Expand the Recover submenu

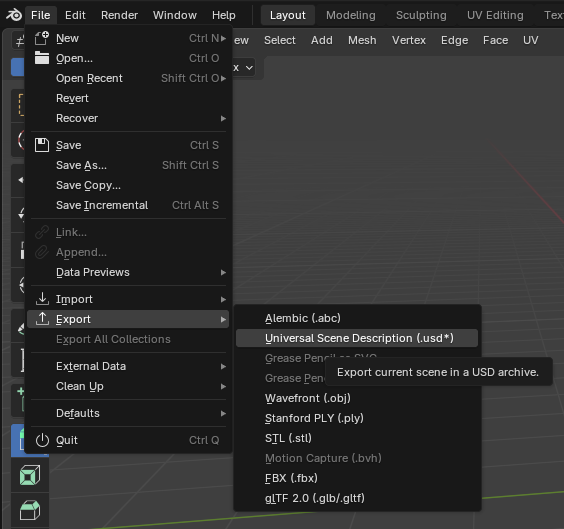pyautogui.click(x=223, y=118)
